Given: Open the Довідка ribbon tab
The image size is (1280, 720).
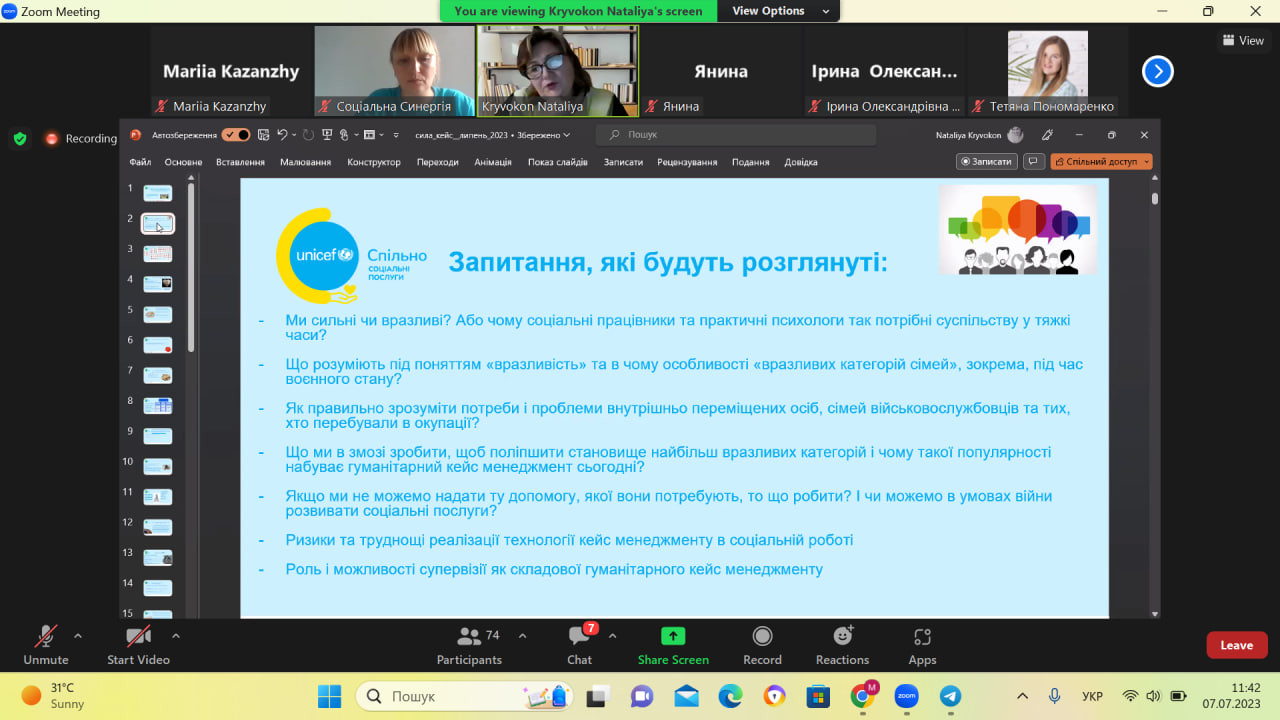Looking at the screenshot, I should click(801, 162).
